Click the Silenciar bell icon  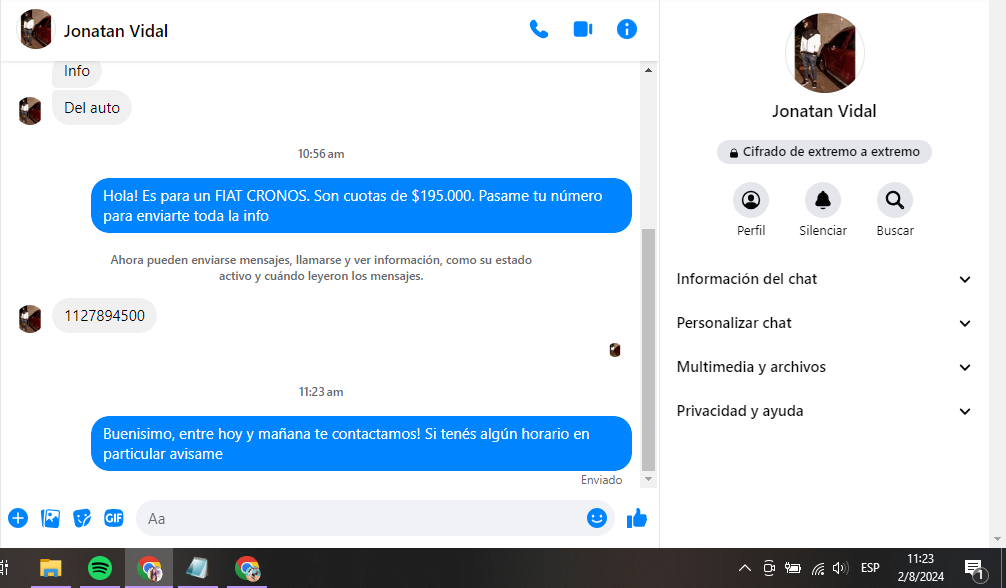tap(823, 200)
